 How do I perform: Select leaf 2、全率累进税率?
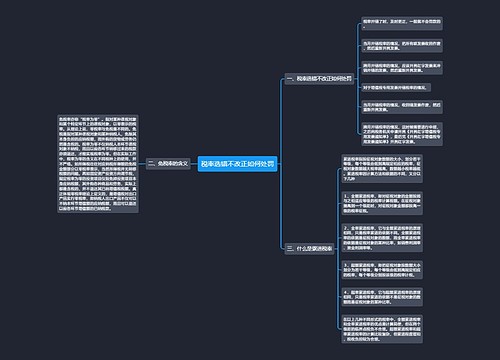click(x=382, y=238)
